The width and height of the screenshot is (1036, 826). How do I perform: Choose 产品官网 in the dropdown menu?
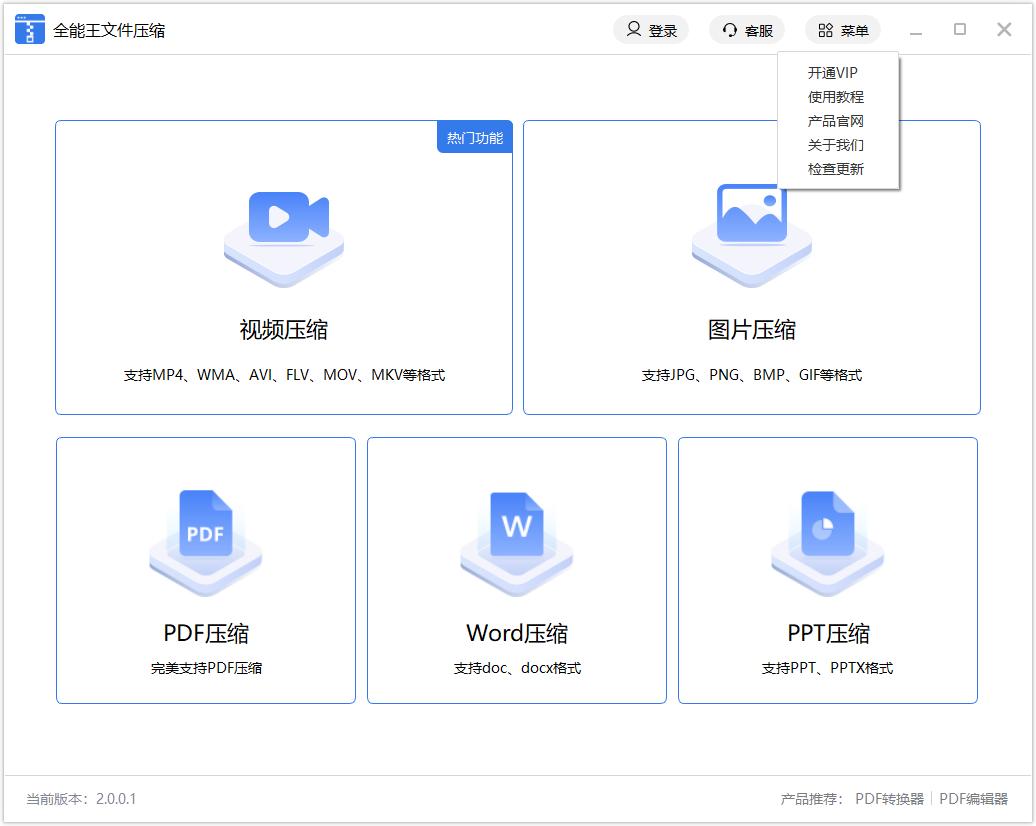pos(835,121)
